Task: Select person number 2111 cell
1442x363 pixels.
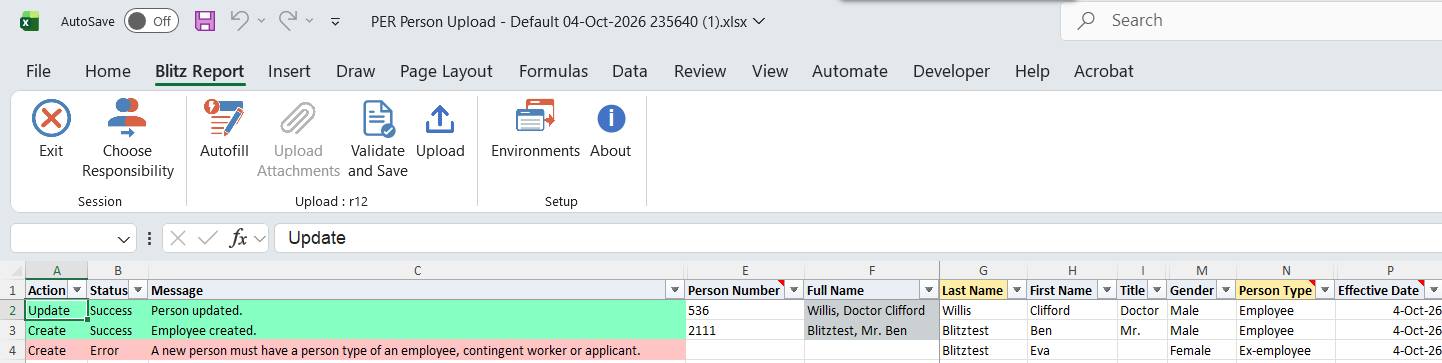Action: coord(745,331)
